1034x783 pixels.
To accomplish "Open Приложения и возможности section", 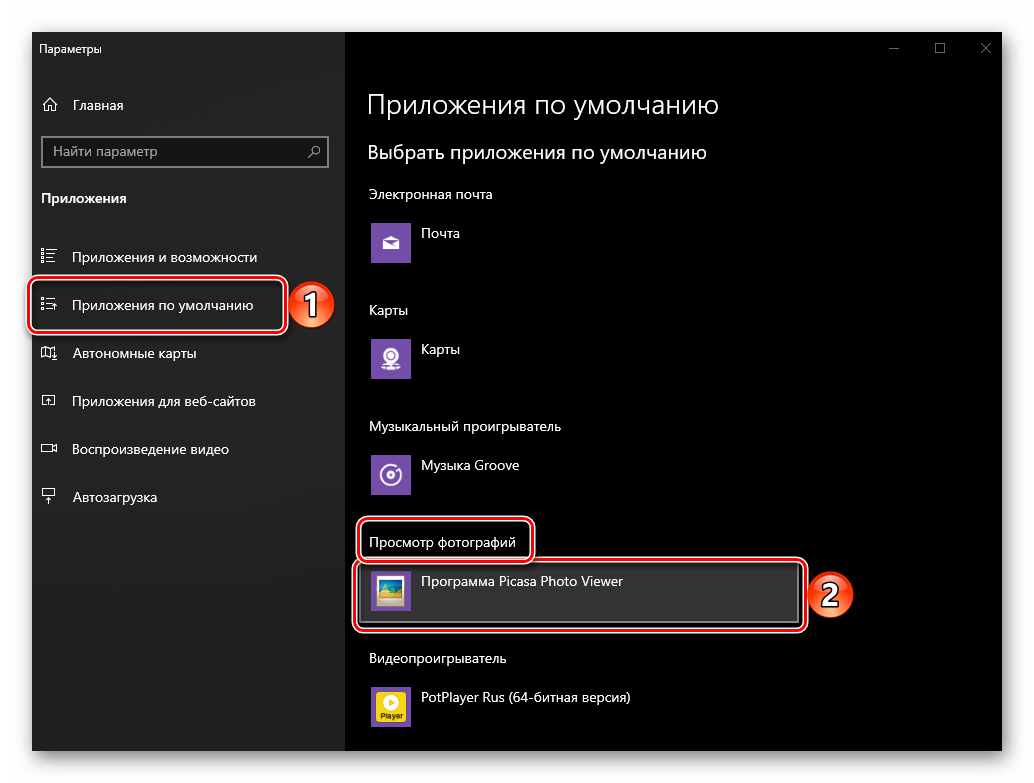I will tap(164, 257).
